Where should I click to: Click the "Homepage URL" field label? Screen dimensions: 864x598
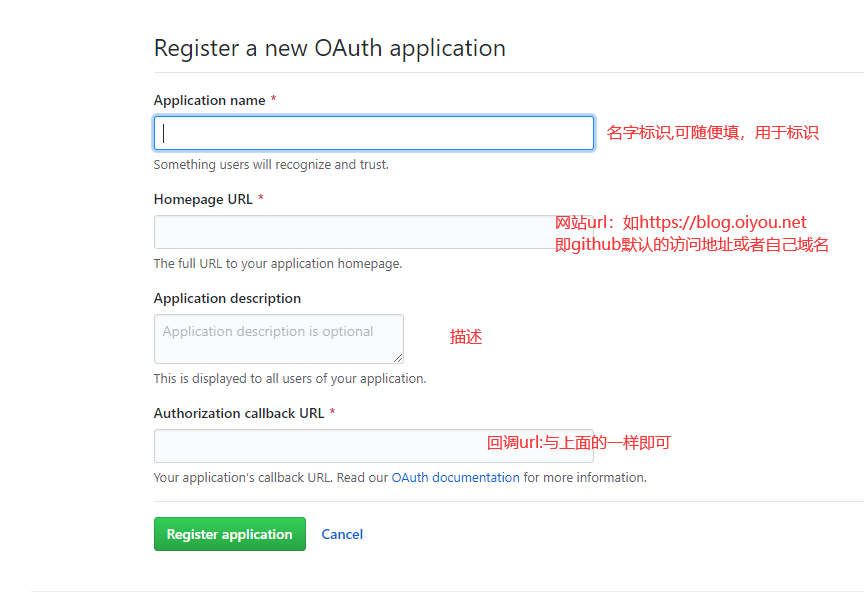(x=203, y=199)
